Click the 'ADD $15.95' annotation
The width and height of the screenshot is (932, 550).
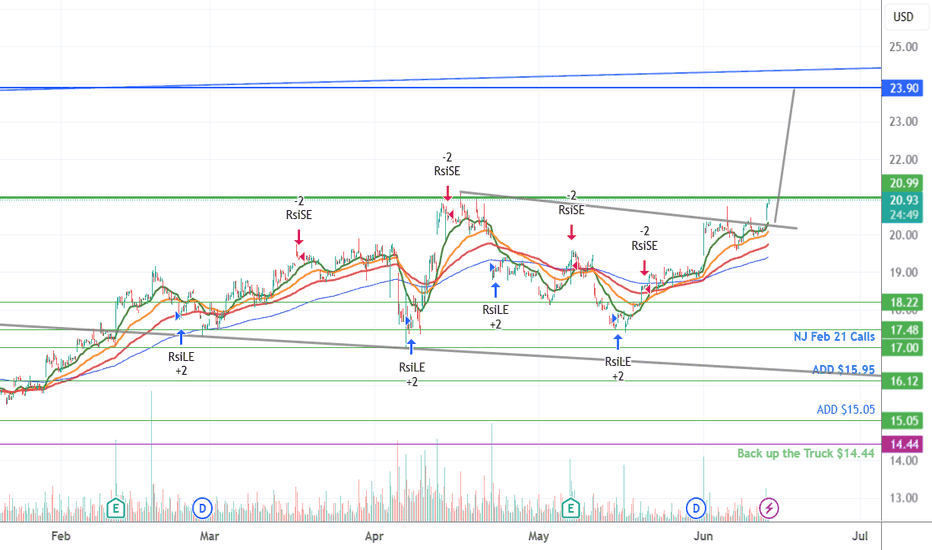click(x=843, y=369)
